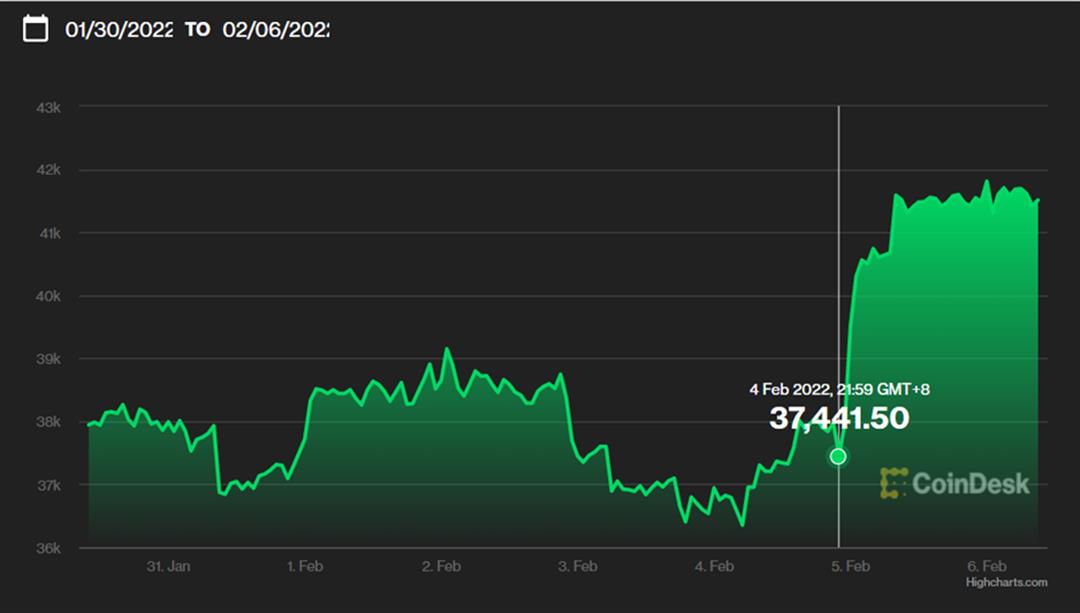The image size is (1080, 613).
Task: Select the highlighted green data point marker
Action: click(x=838, y=457)
